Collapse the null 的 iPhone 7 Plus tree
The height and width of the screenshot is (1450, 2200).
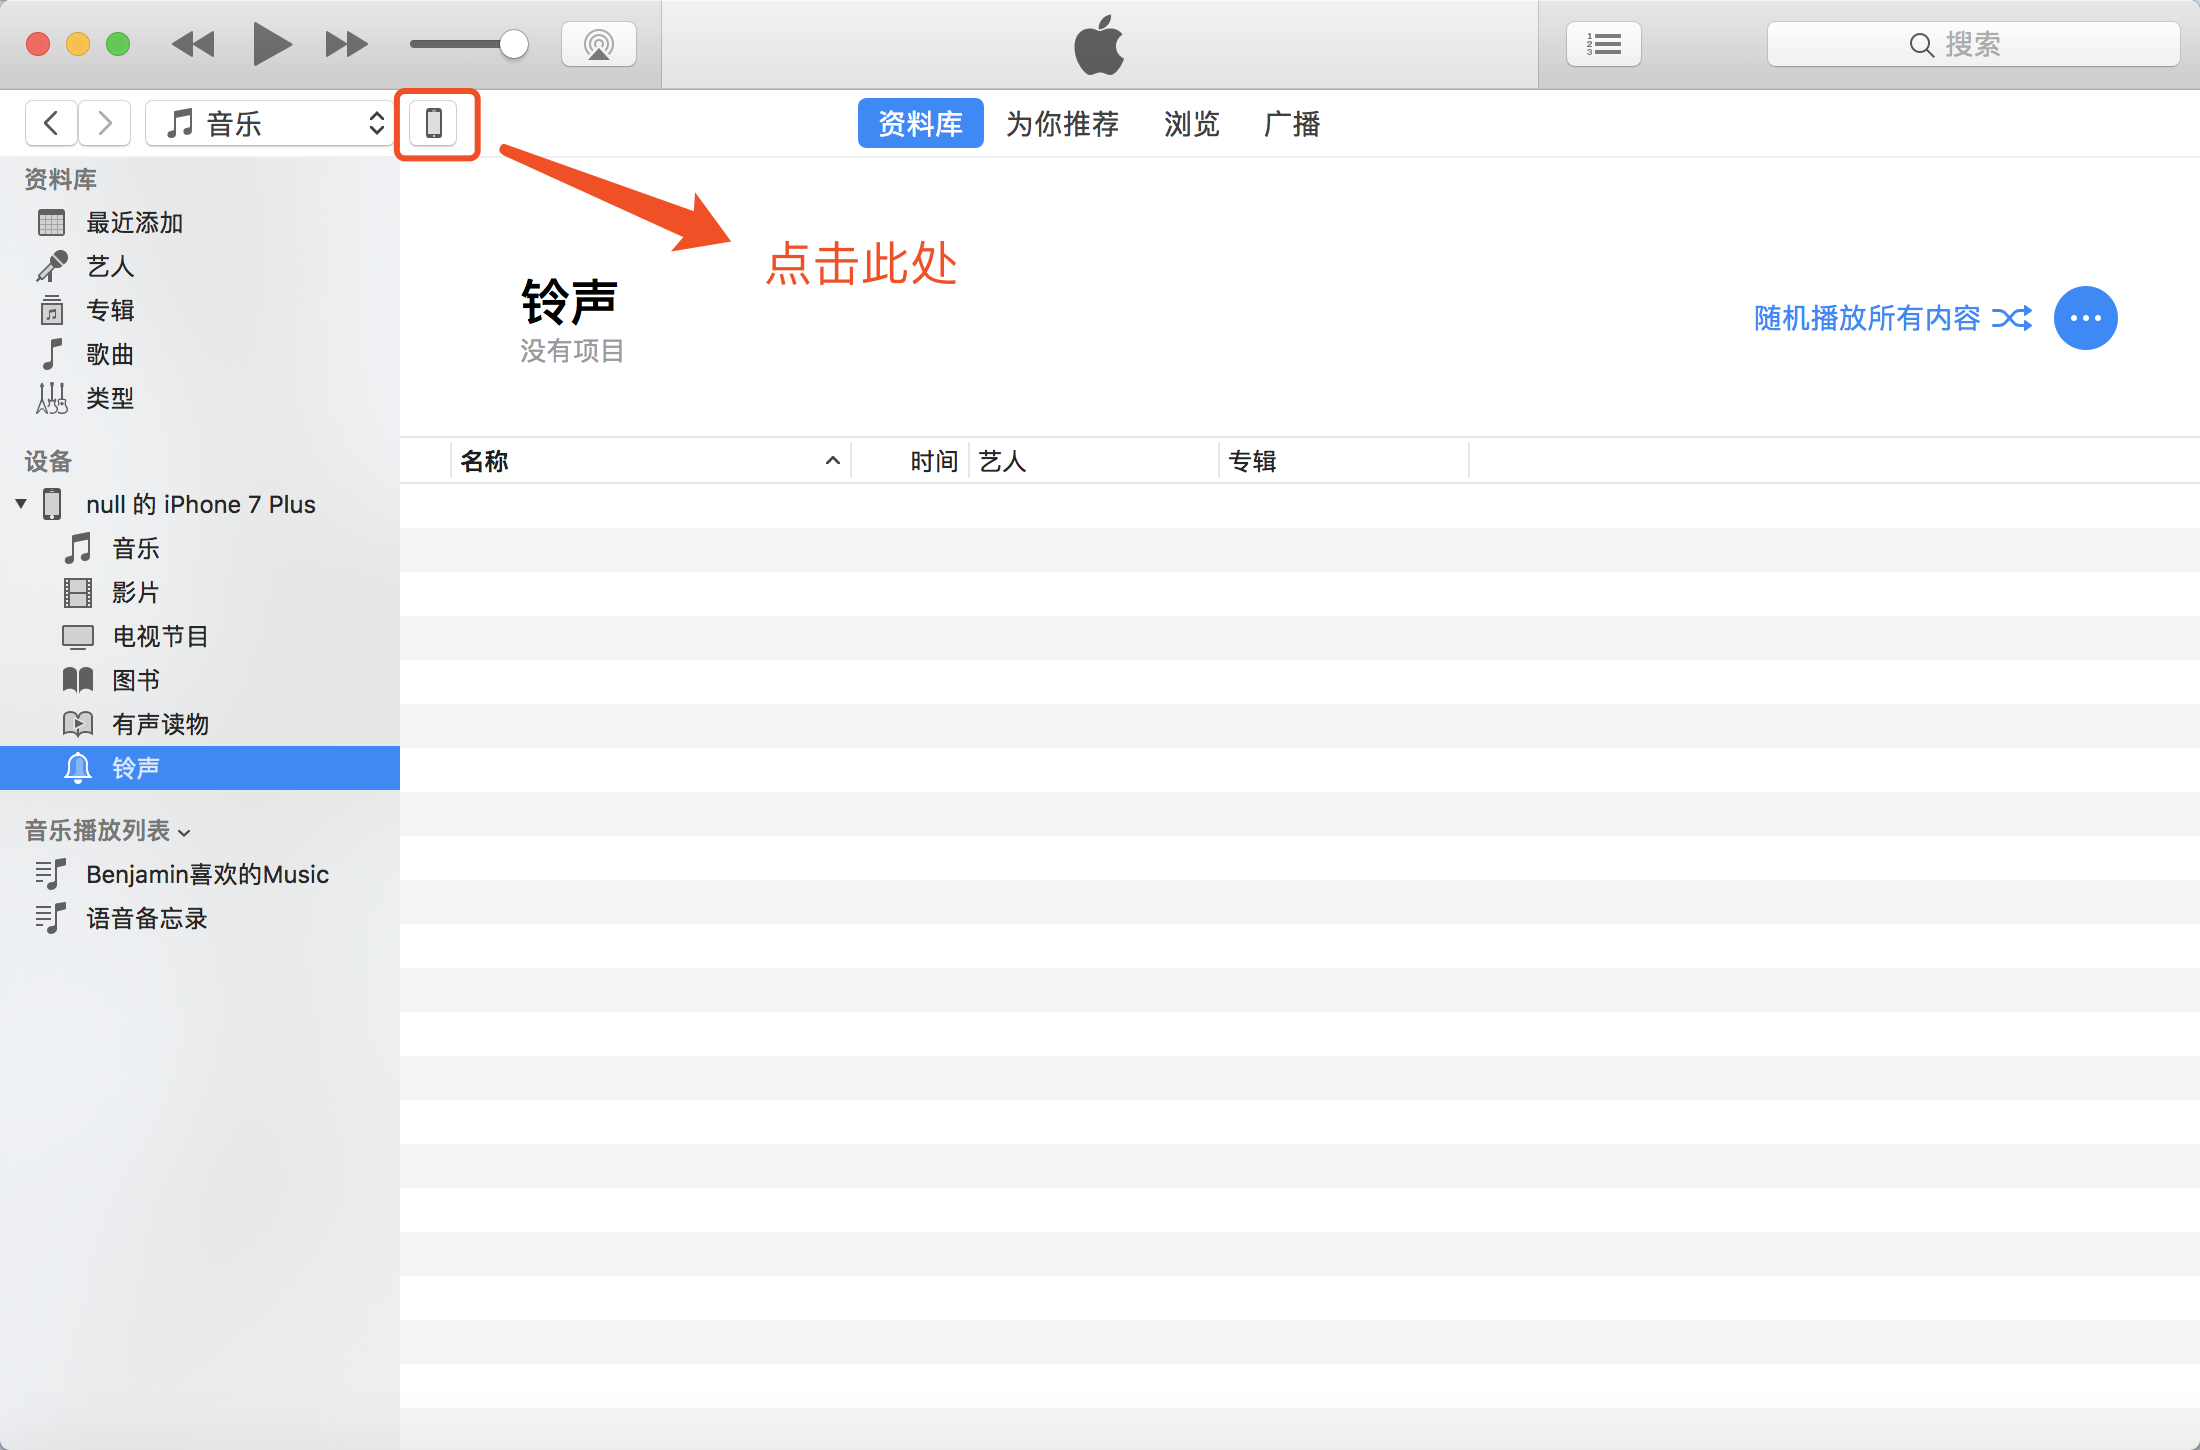pyautogui.click(x=21, y=504)
